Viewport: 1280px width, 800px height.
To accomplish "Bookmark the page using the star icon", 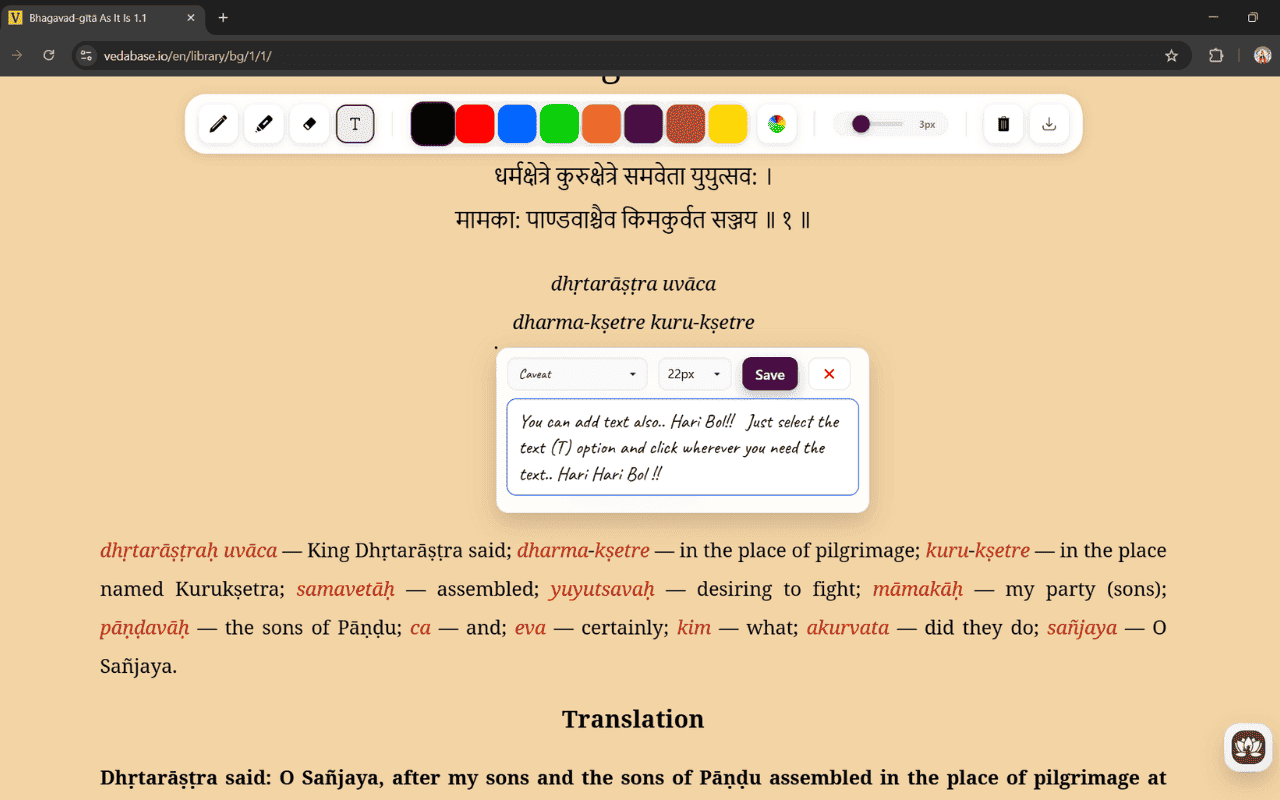I will [1171, 55].
